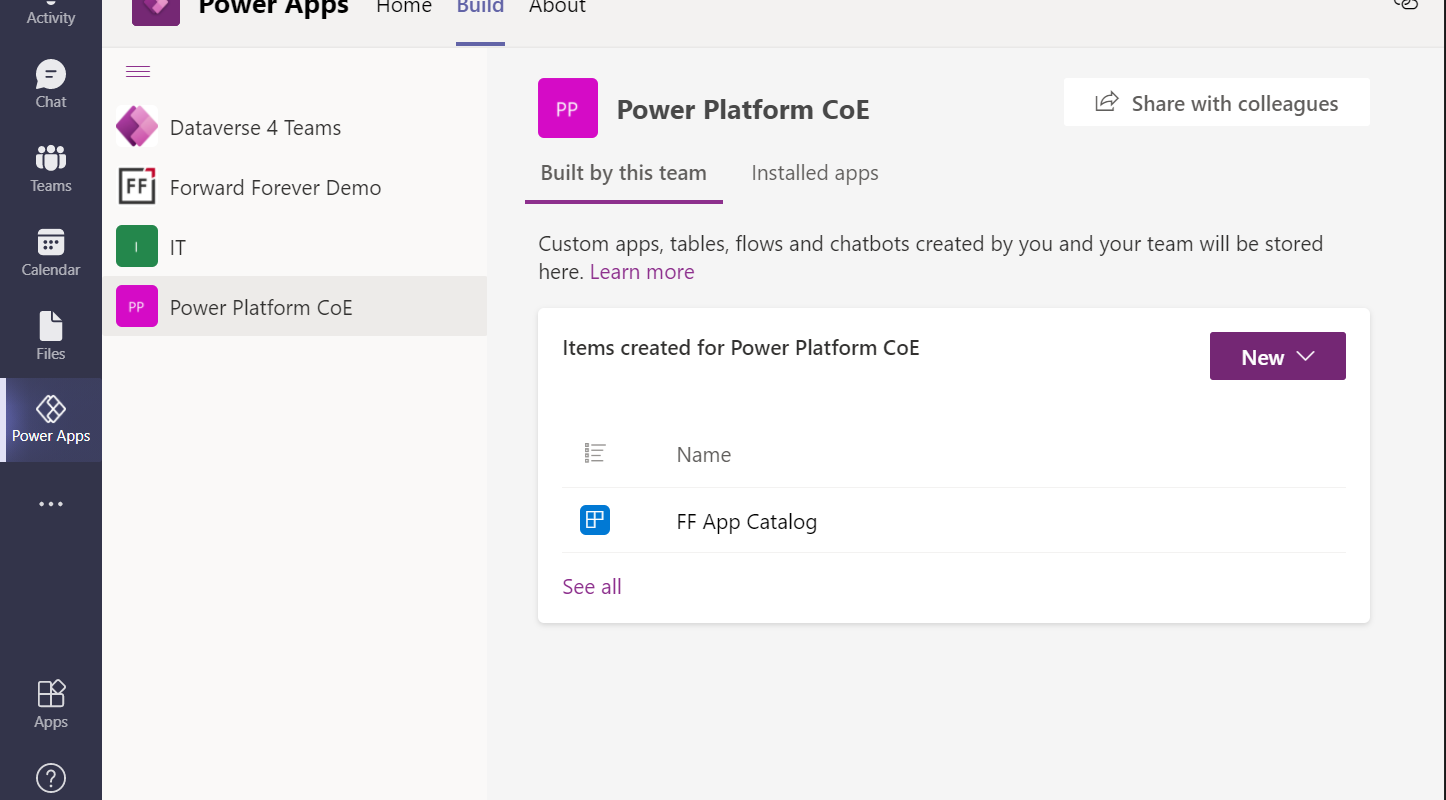Open the Calendar view
The height and width of the screenshot is (800, 1446).
click(x=51, y=252)
